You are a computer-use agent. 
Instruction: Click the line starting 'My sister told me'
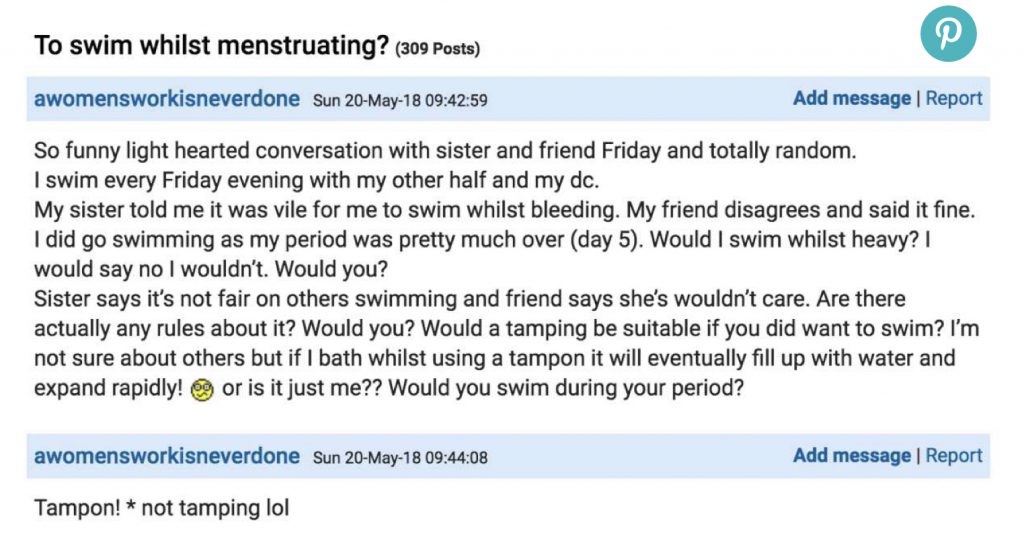(x=504, y=210)
